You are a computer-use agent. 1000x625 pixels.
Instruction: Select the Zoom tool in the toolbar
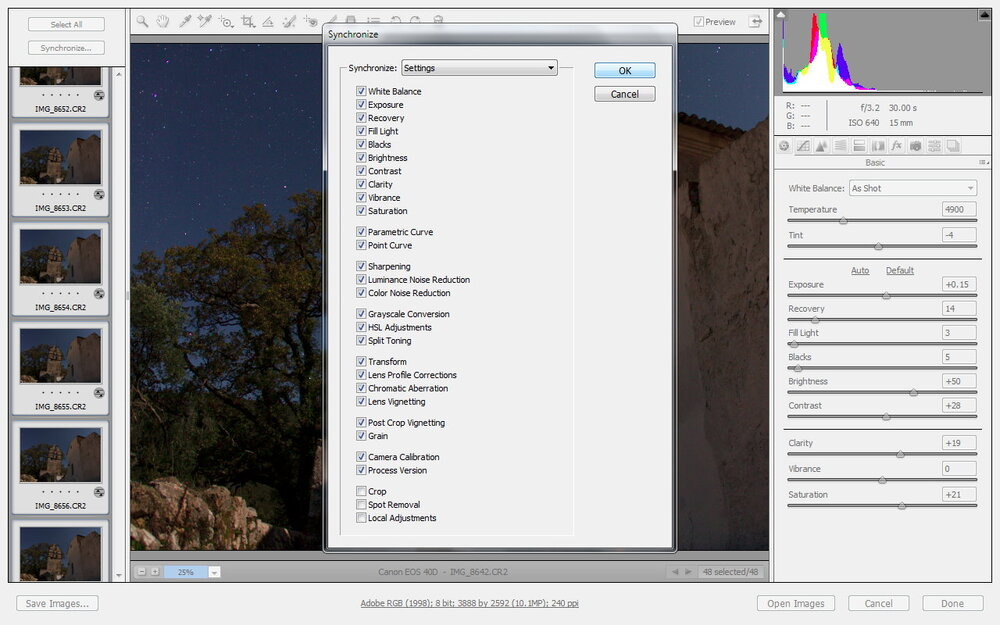pyautogui.click(x=143, y=21)
